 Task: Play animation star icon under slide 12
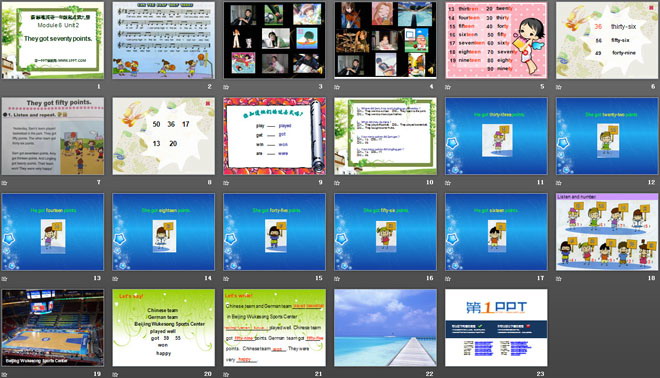pyautogui.click(x=559, y=183)
